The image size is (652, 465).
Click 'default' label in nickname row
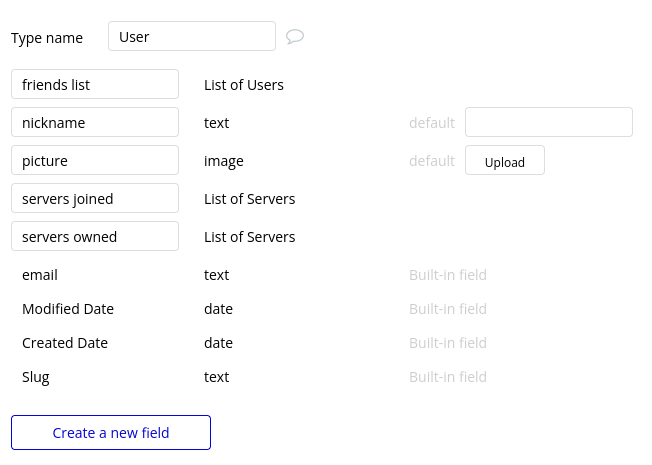tap(432, 123)
